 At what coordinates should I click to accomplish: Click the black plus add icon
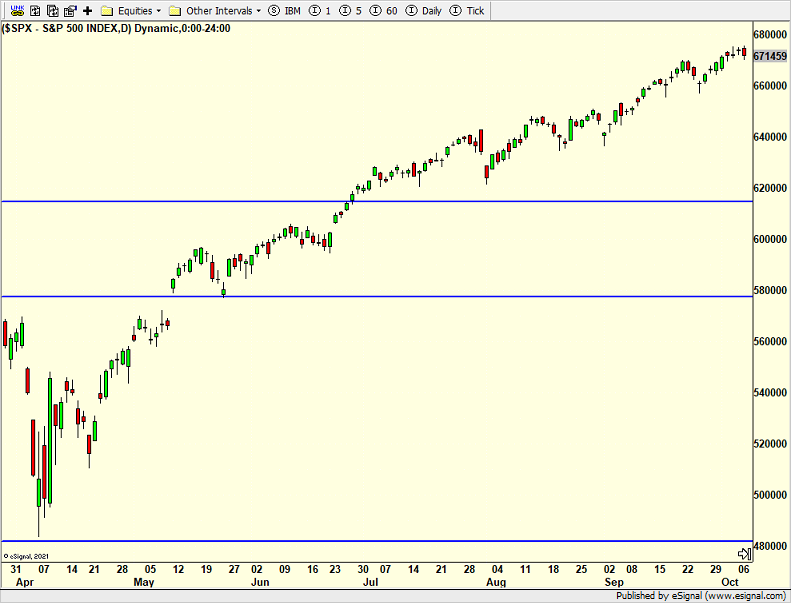tap(88, 10)
